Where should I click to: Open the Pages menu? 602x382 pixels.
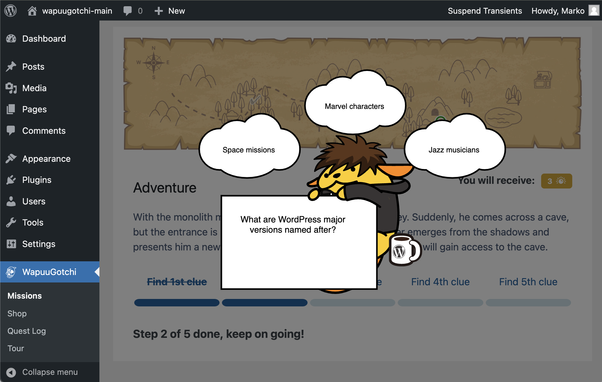pos(50,109)
